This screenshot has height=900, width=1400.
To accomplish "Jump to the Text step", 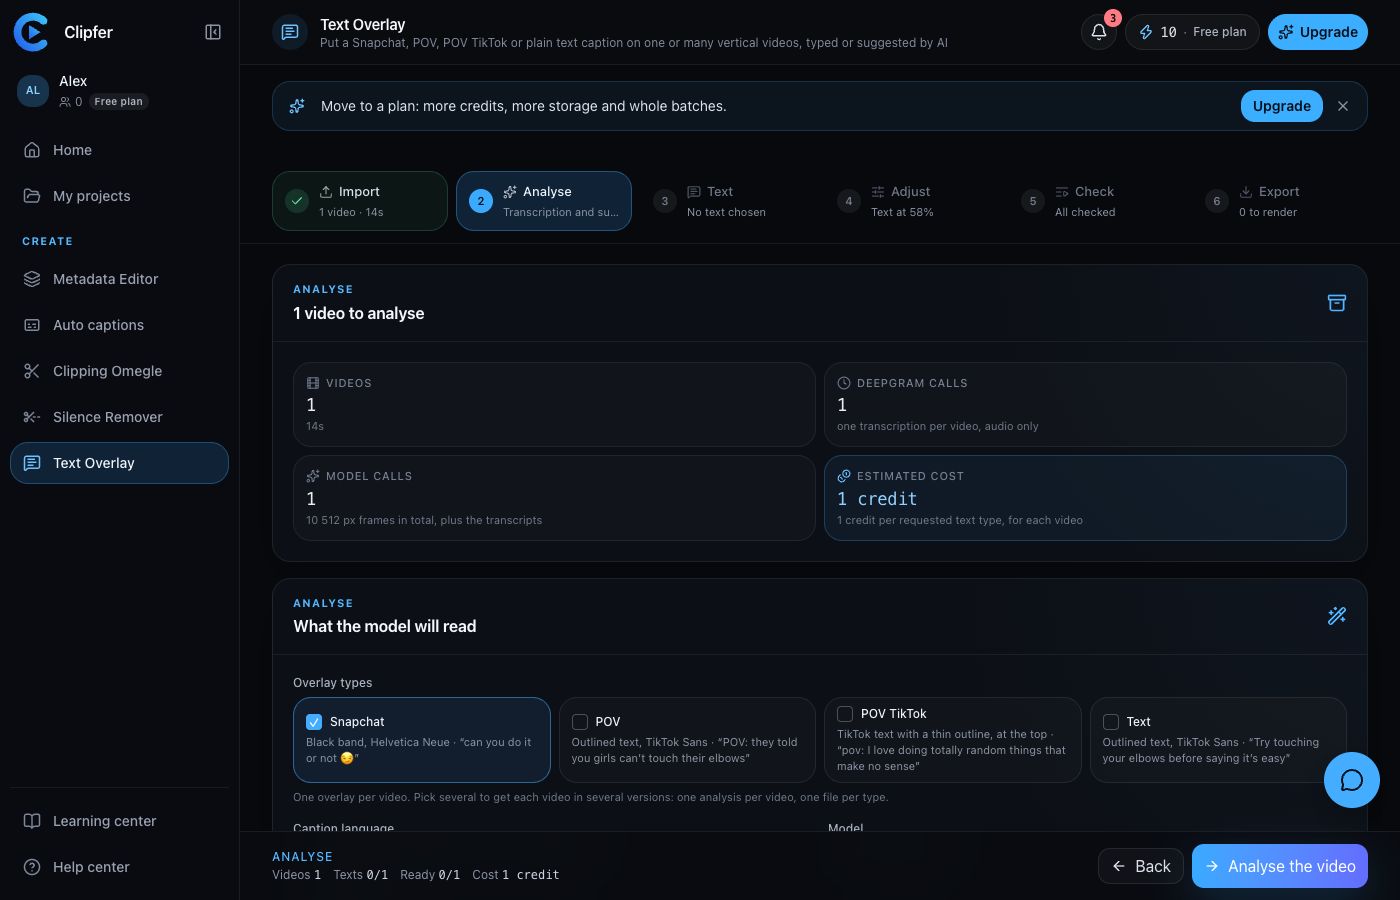I will point(728,201).
